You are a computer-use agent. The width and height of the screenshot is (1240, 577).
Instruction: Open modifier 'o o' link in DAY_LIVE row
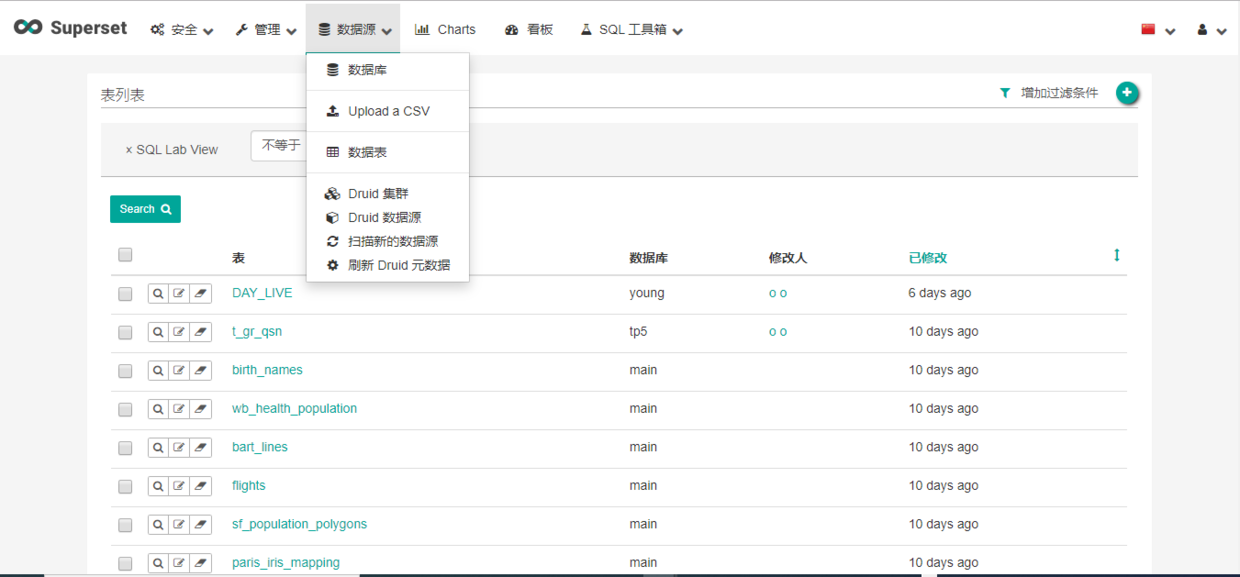(778, 294)
